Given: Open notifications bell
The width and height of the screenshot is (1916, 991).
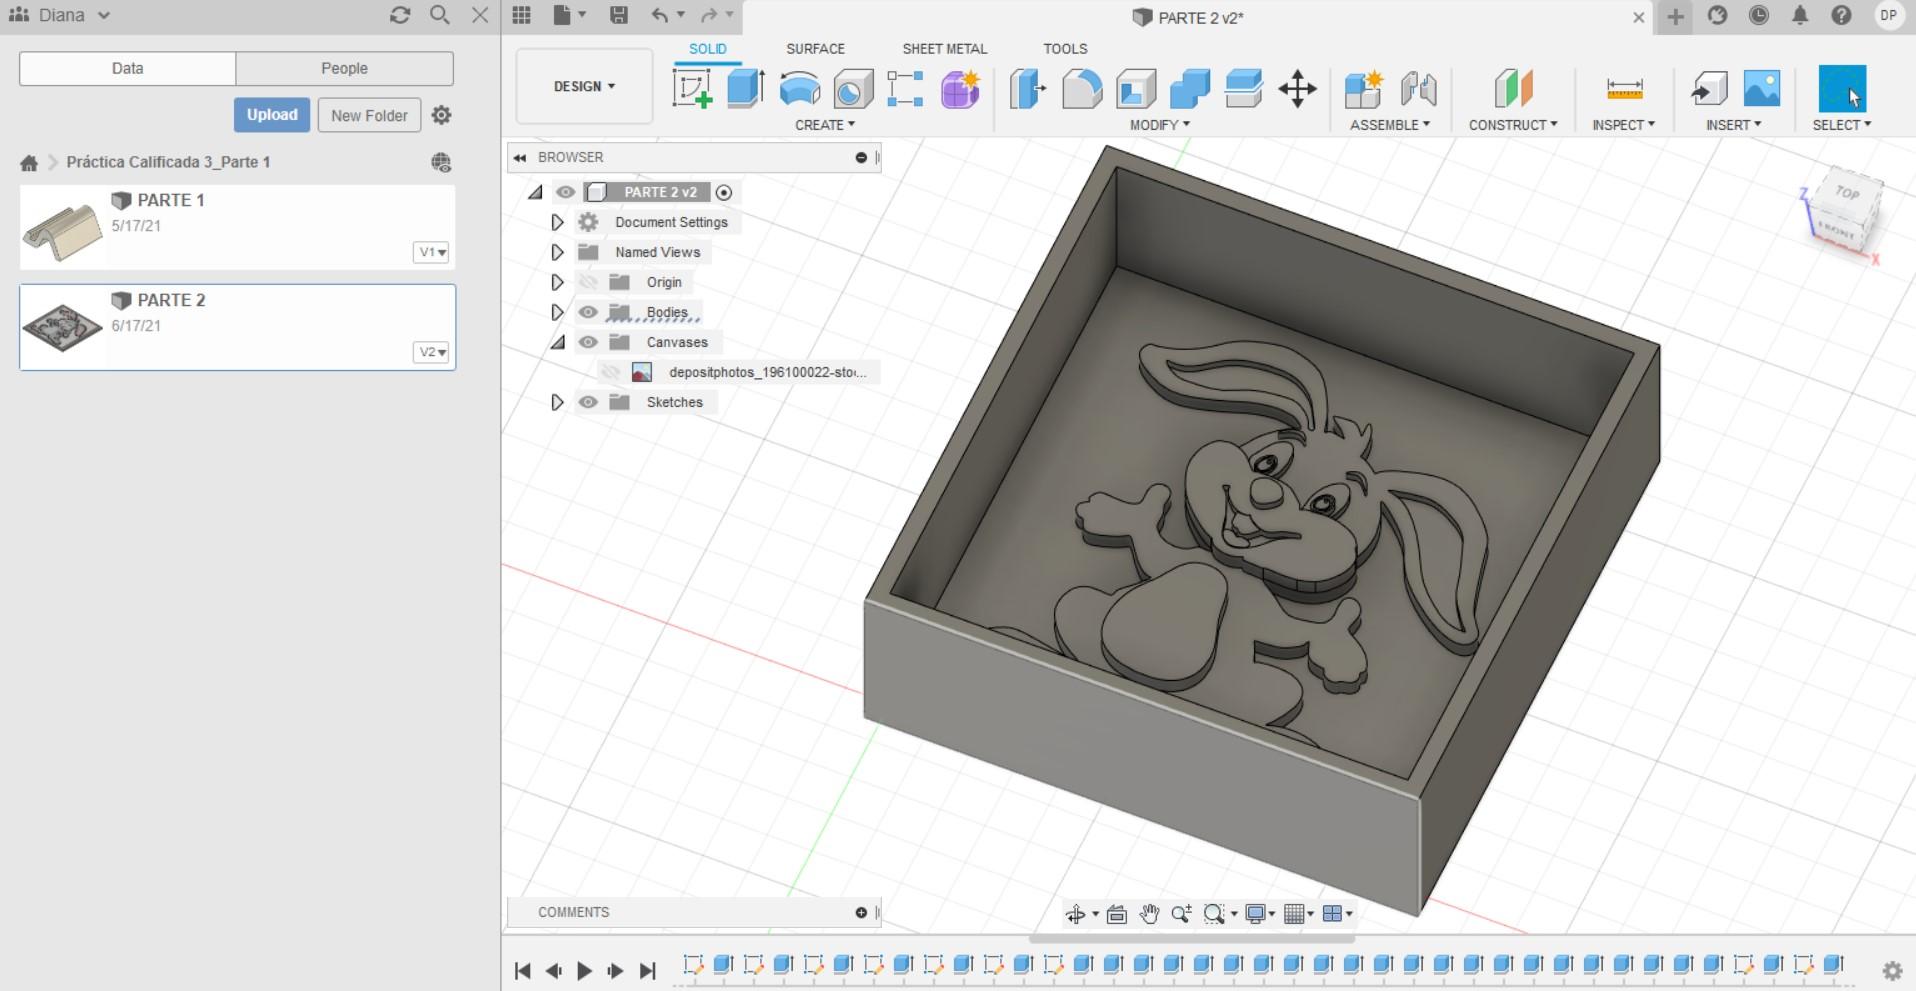Looking at the screenshot, I should tap(1800, 15).
